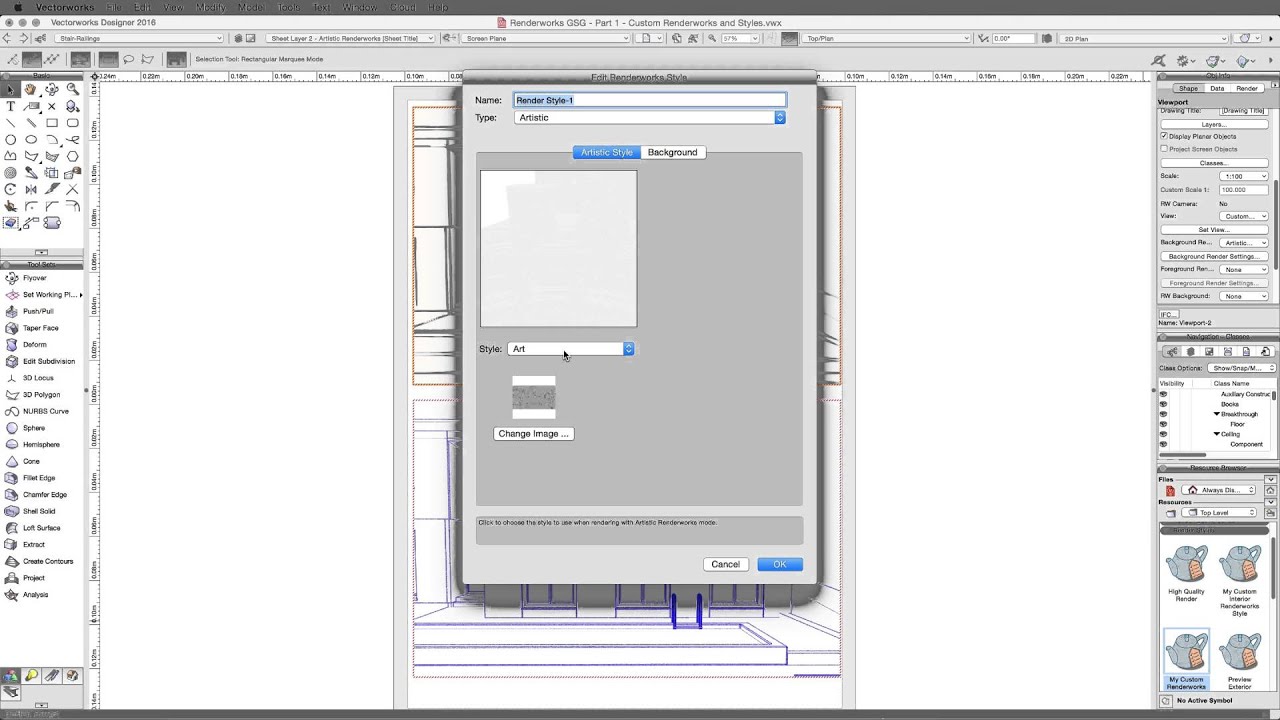The width and height of the screenshot is (1280, 720).
Task: Click the Name field containing Render Style-1
Action: point(650,100)
